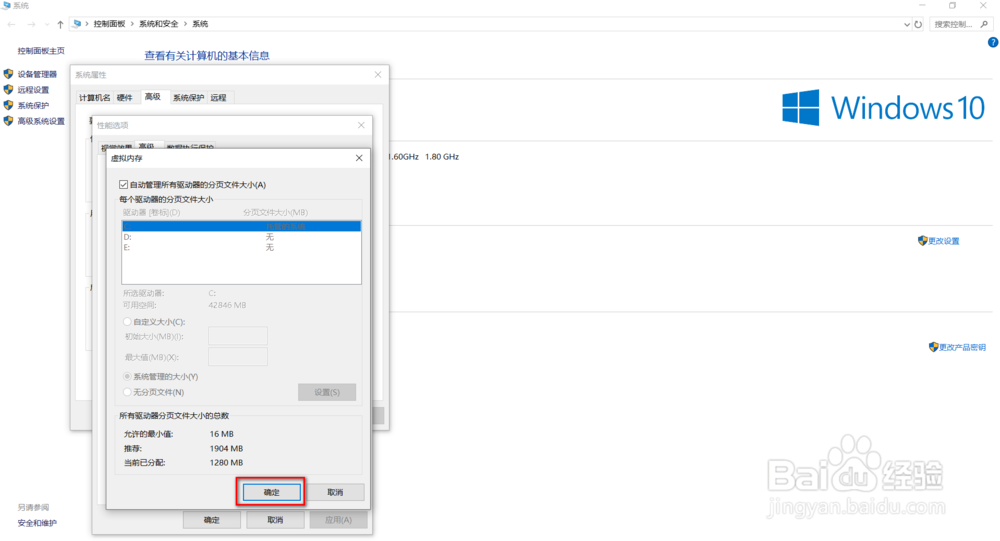This screenshot has height=541, width=1000.
Task: Refresh the Control Panel address bar
Action: pos(918,24)
